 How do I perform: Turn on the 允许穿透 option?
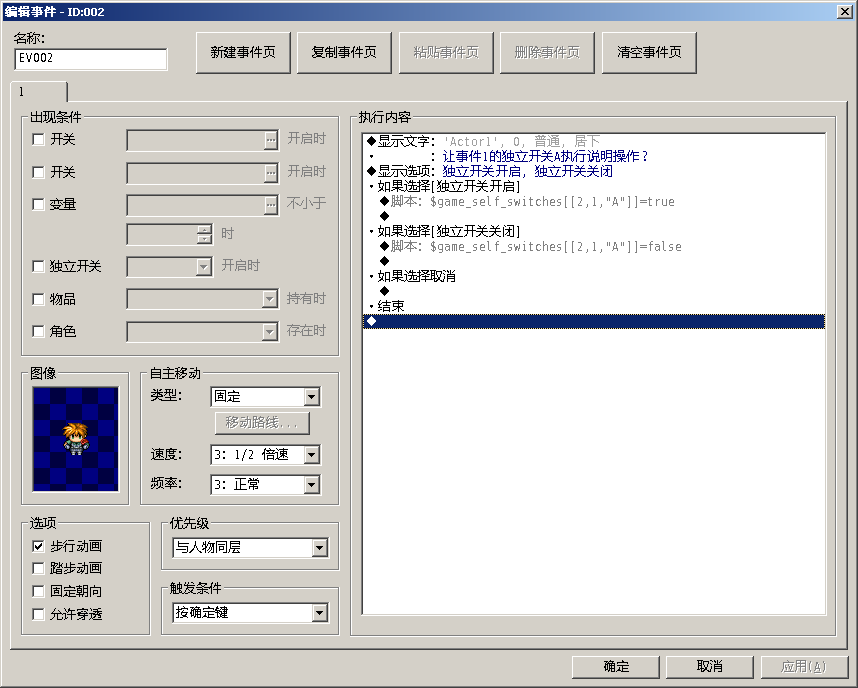pos(38,615)
